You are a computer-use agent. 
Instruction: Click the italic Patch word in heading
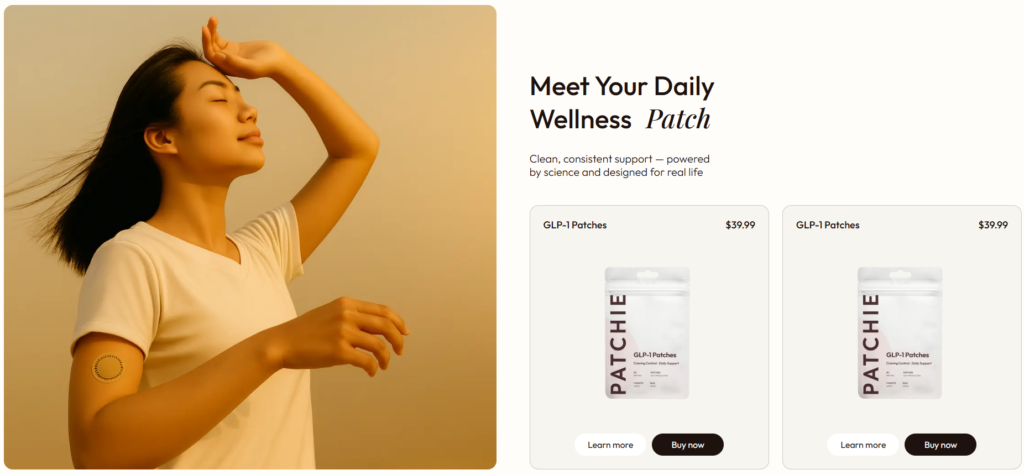tap(678, 120)
